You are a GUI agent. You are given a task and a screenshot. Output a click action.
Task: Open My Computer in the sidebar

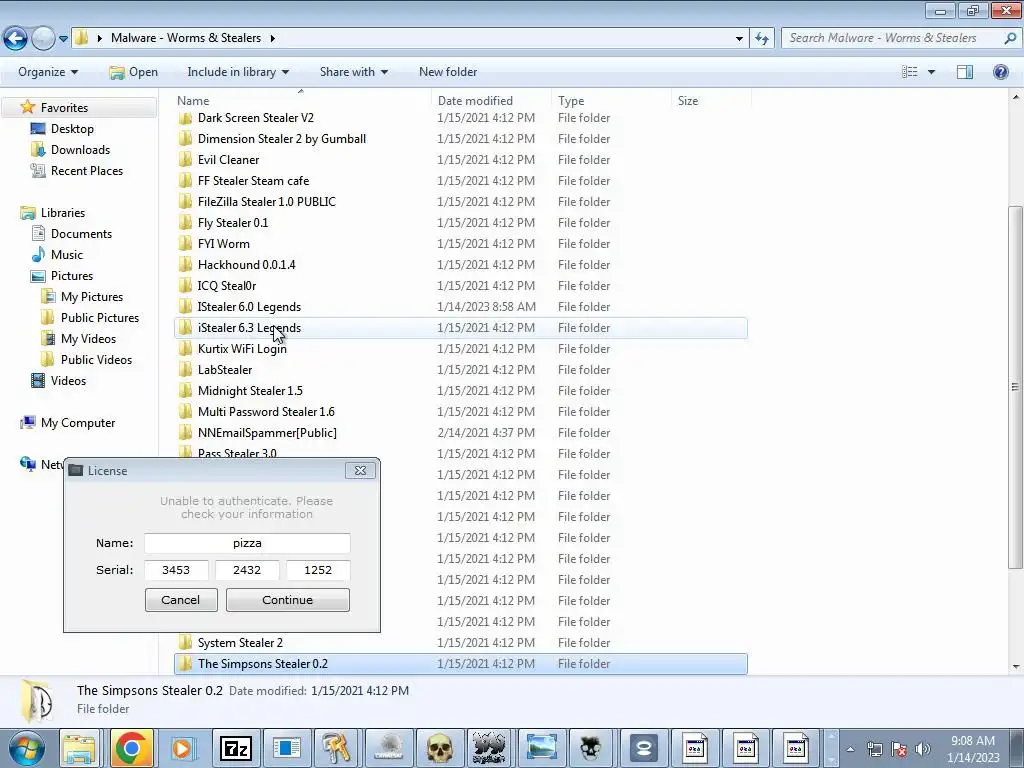pos(78,423)
